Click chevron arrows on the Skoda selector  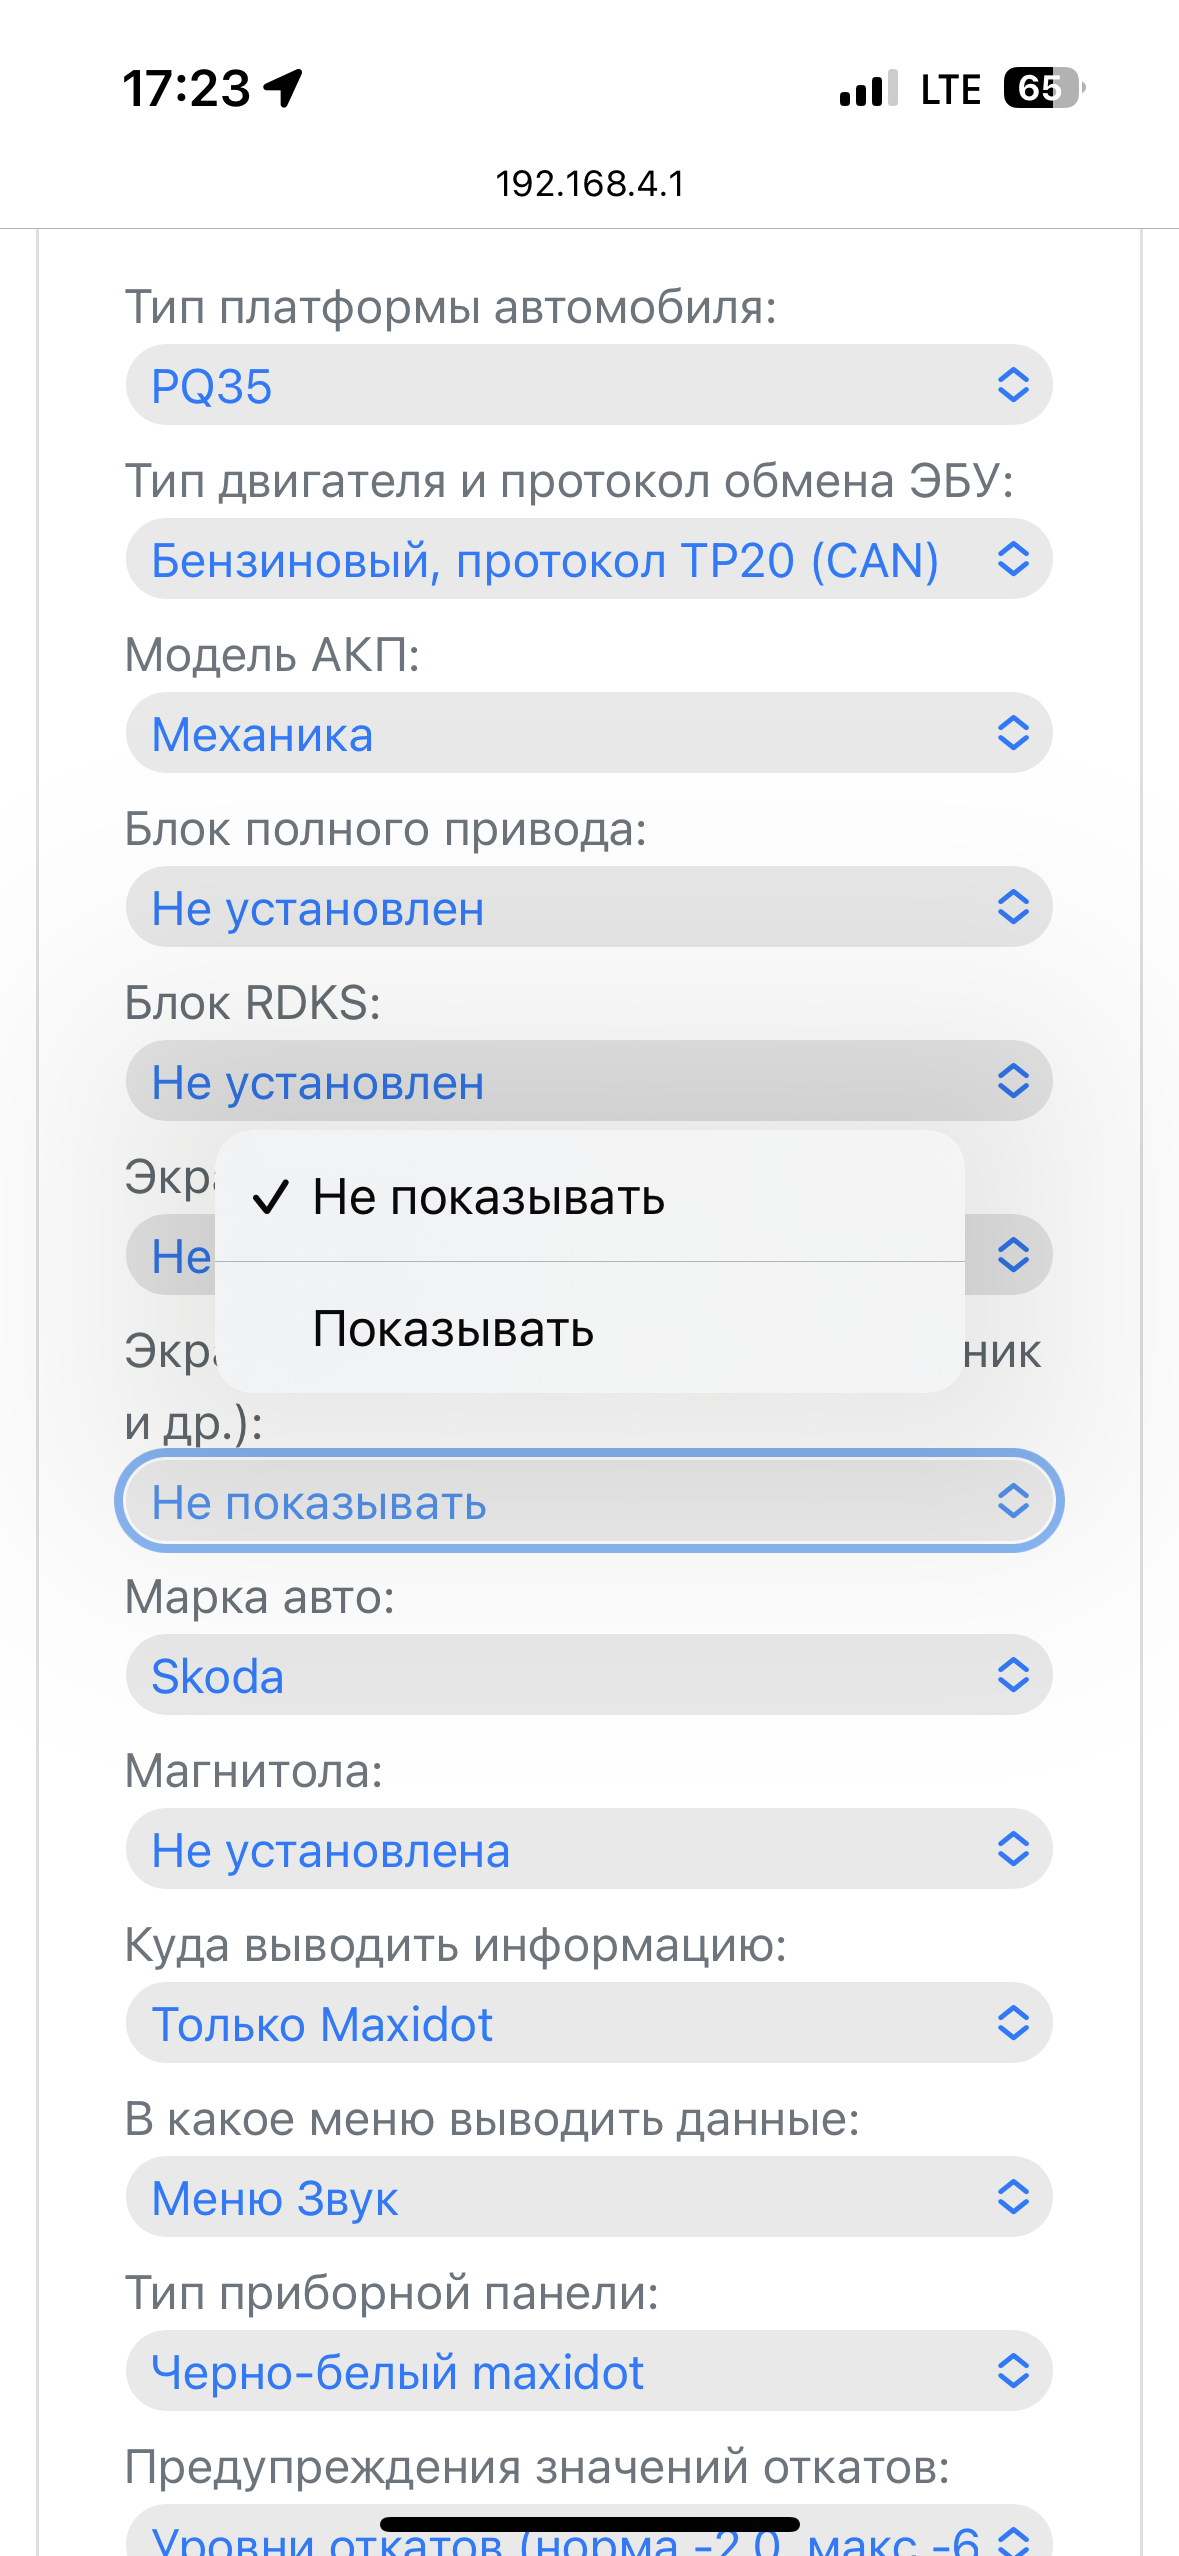coord(1013,1675)
